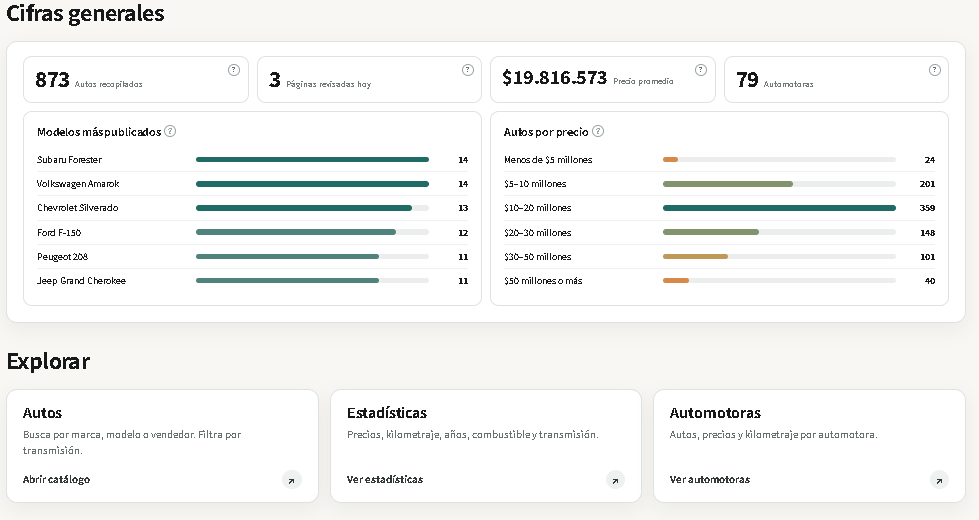Screen dimensions: 979x520
Task: Select the Volkswagen Amarok bar
Action: [x=312, y=184]
